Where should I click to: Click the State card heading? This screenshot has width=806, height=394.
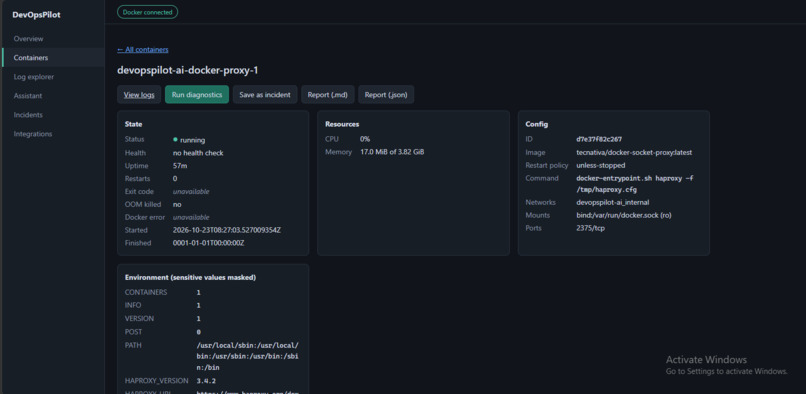tap(134, 124)
